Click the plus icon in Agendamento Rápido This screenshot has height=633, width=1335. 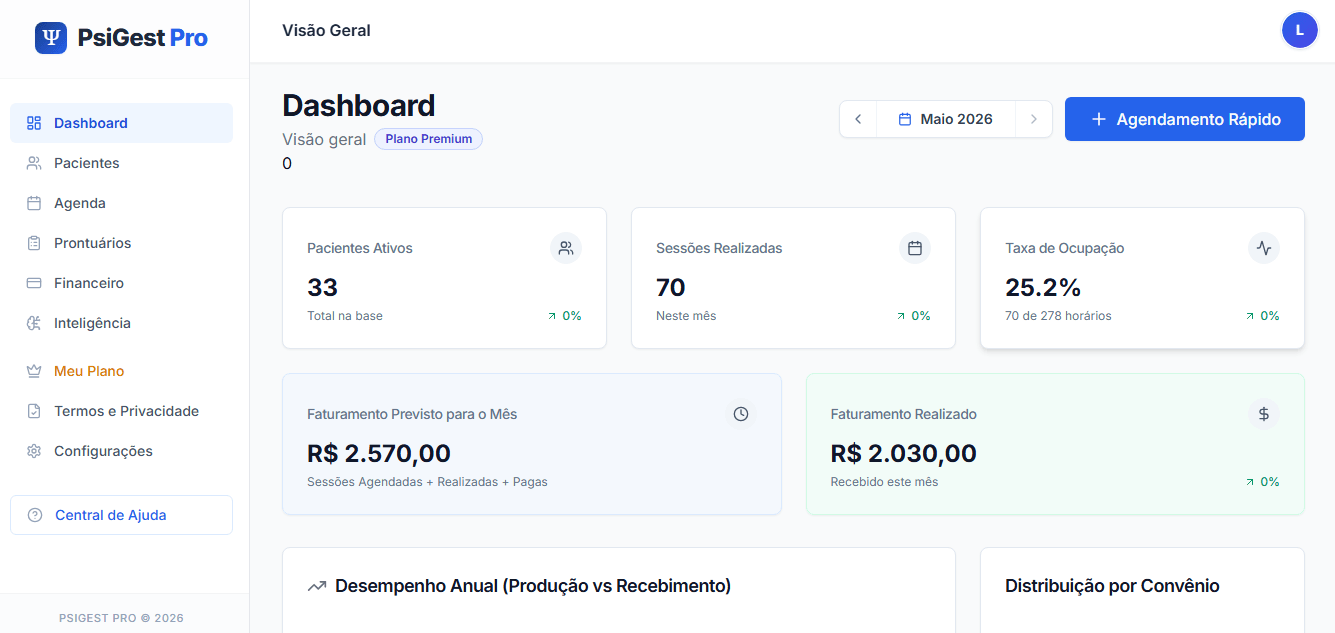[x=1098, y=119]
